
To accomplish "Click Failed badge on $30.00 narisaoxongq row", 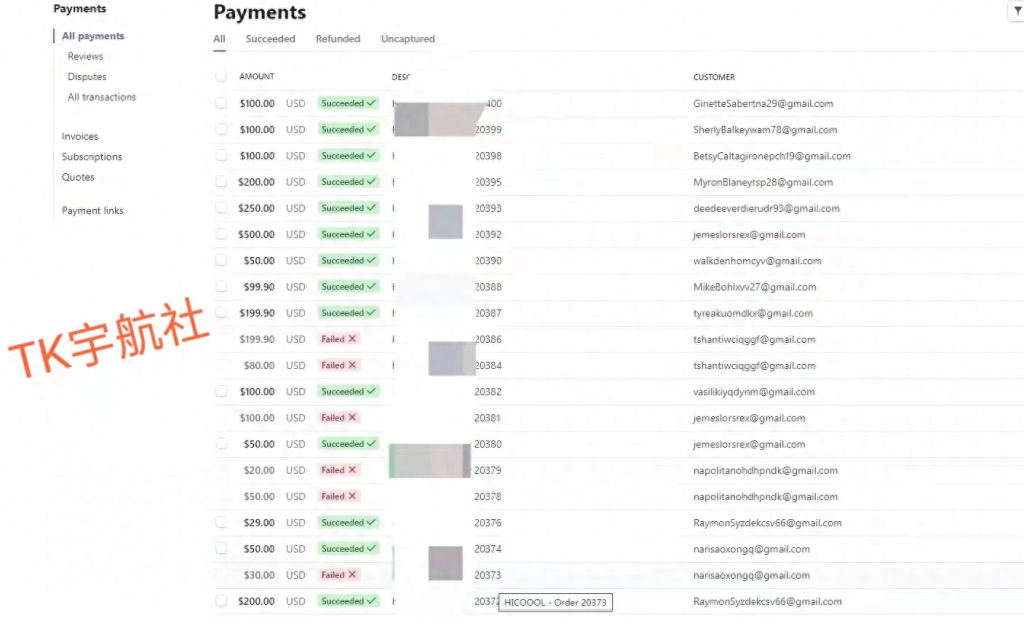I will point(338,574).
